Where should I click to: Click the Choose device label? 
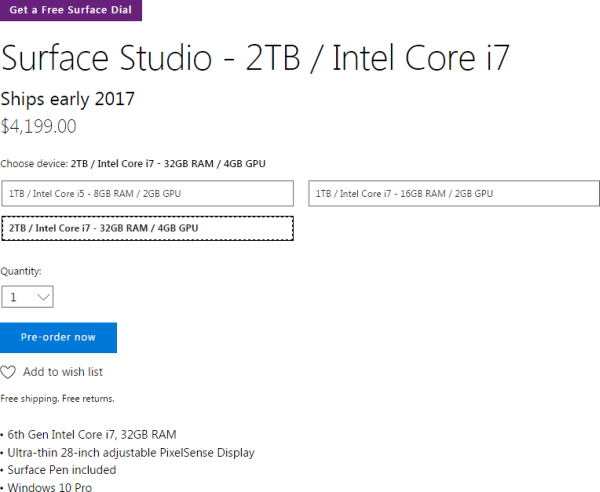point(33,163)
